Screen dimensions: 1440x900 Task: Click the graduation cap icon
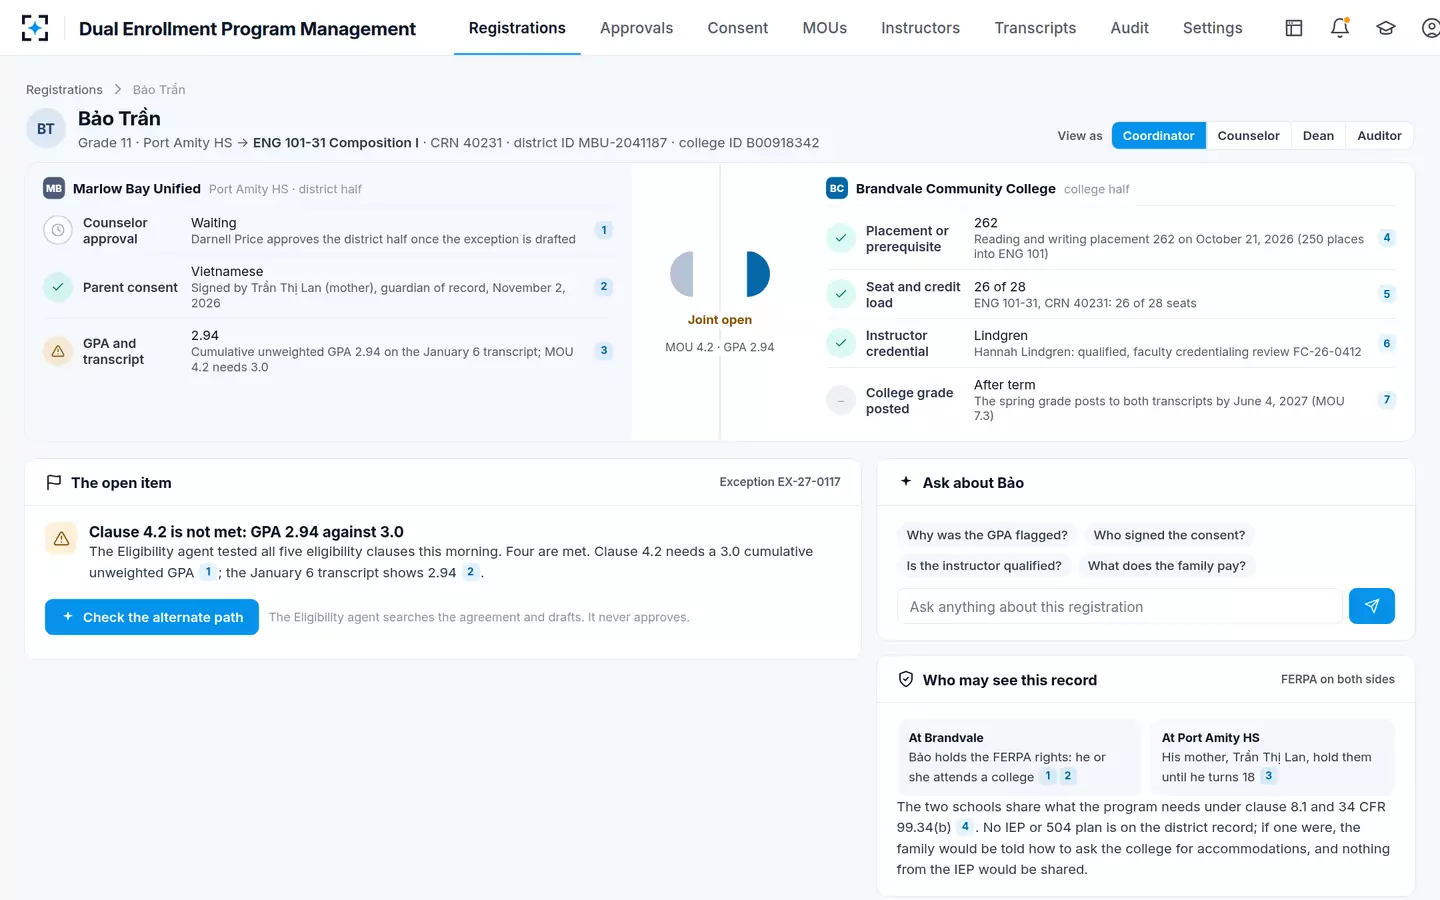pos(1386,28)
